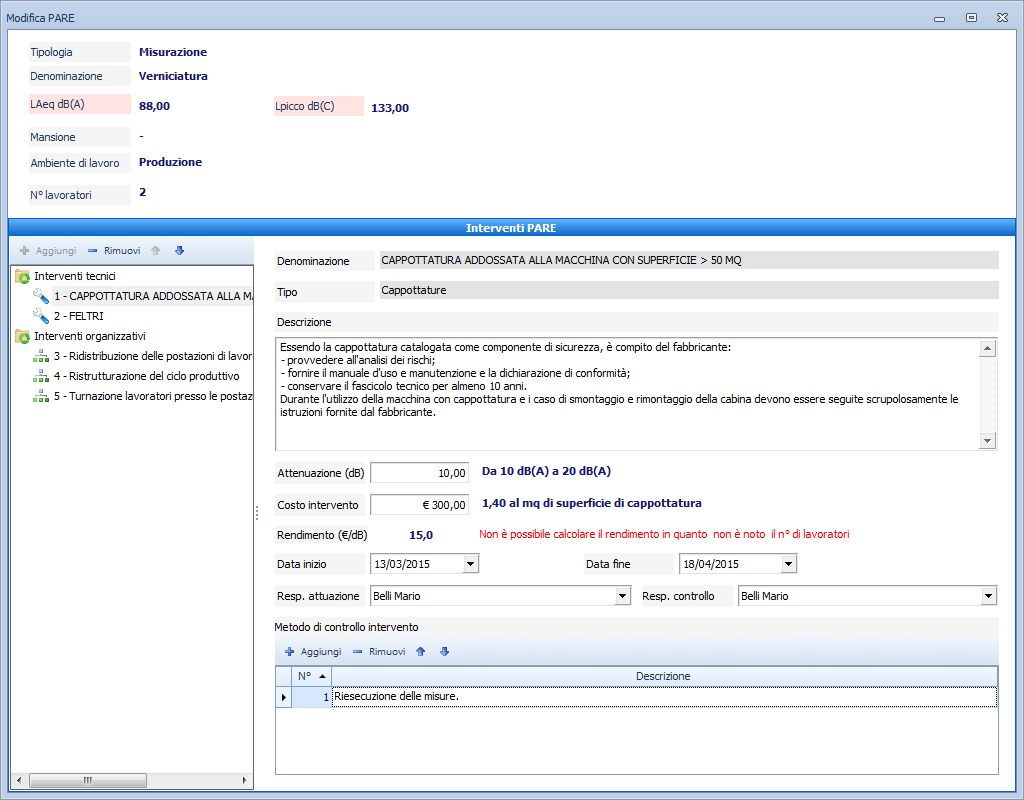
Task: Click the Interventi tecnici folder icon
Action: click(22, 276)
